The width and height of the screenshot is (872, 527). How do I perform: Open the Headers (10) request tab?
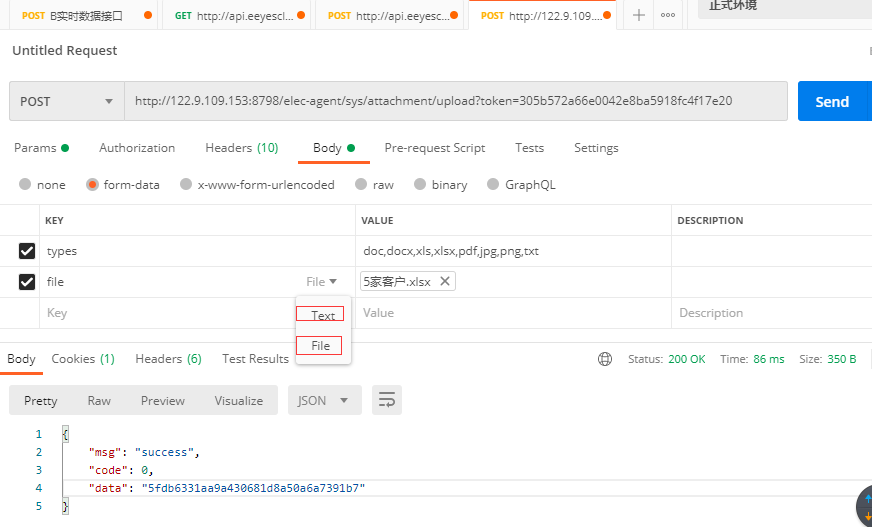coord(241,148)
